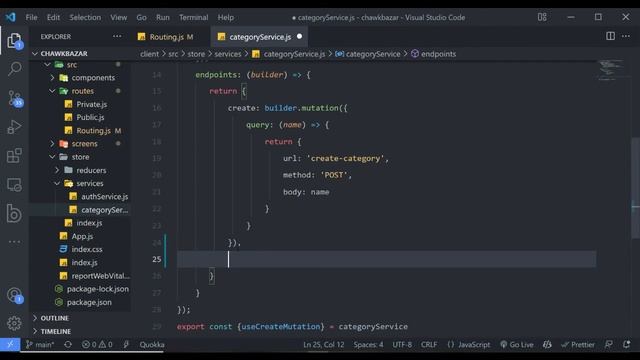Open the Run and Debug view
The height and width of the screenshot is (360, 640).
click(x=14, y=127)
